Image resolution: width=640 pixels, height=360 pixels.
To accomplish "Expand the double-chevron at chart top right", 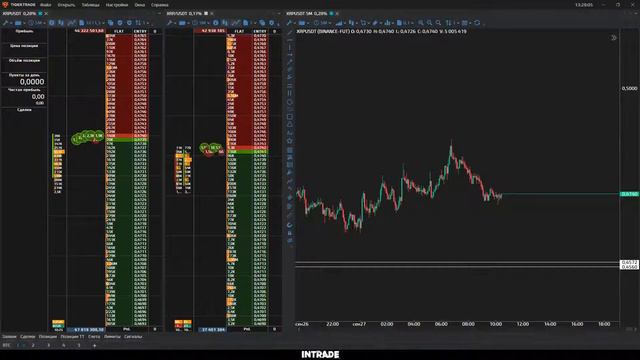I will [x=613, y=38].
